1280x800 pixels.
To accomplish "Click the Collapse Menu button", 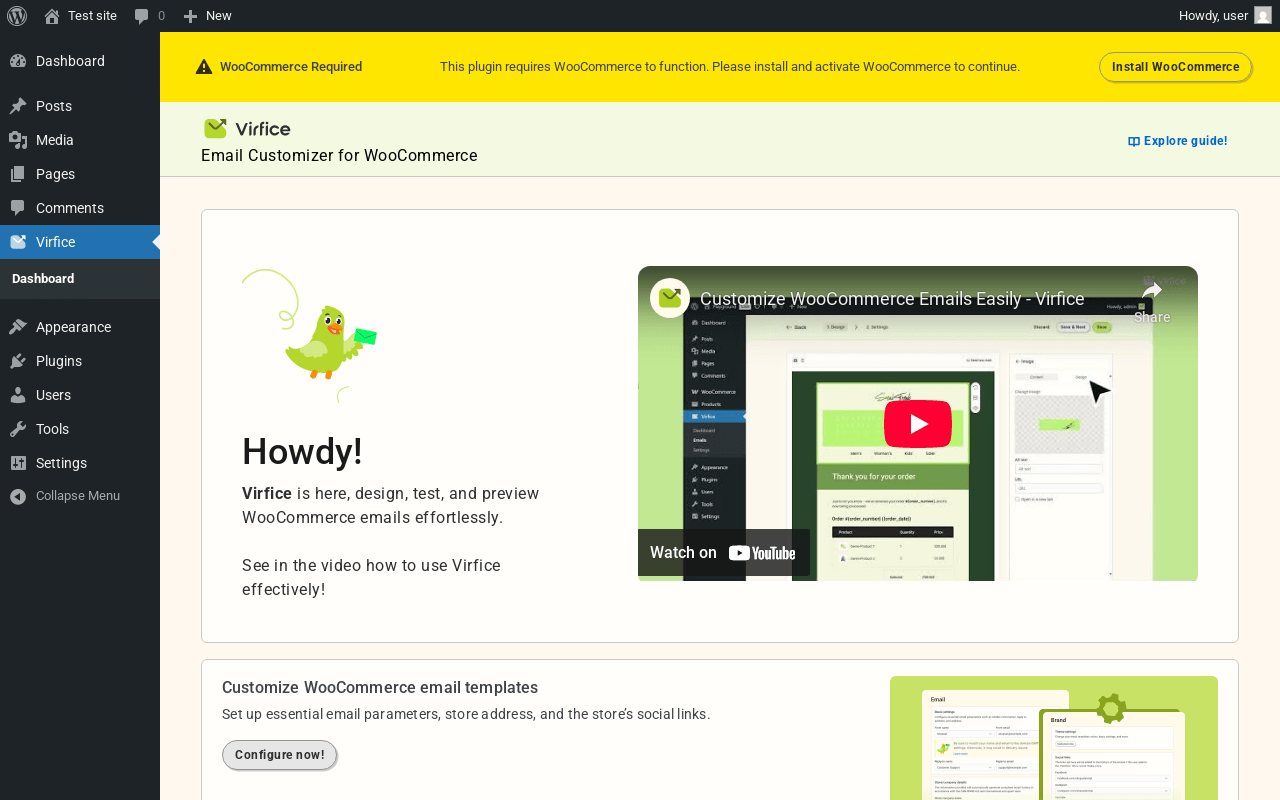I will click(x=80, y=496).
